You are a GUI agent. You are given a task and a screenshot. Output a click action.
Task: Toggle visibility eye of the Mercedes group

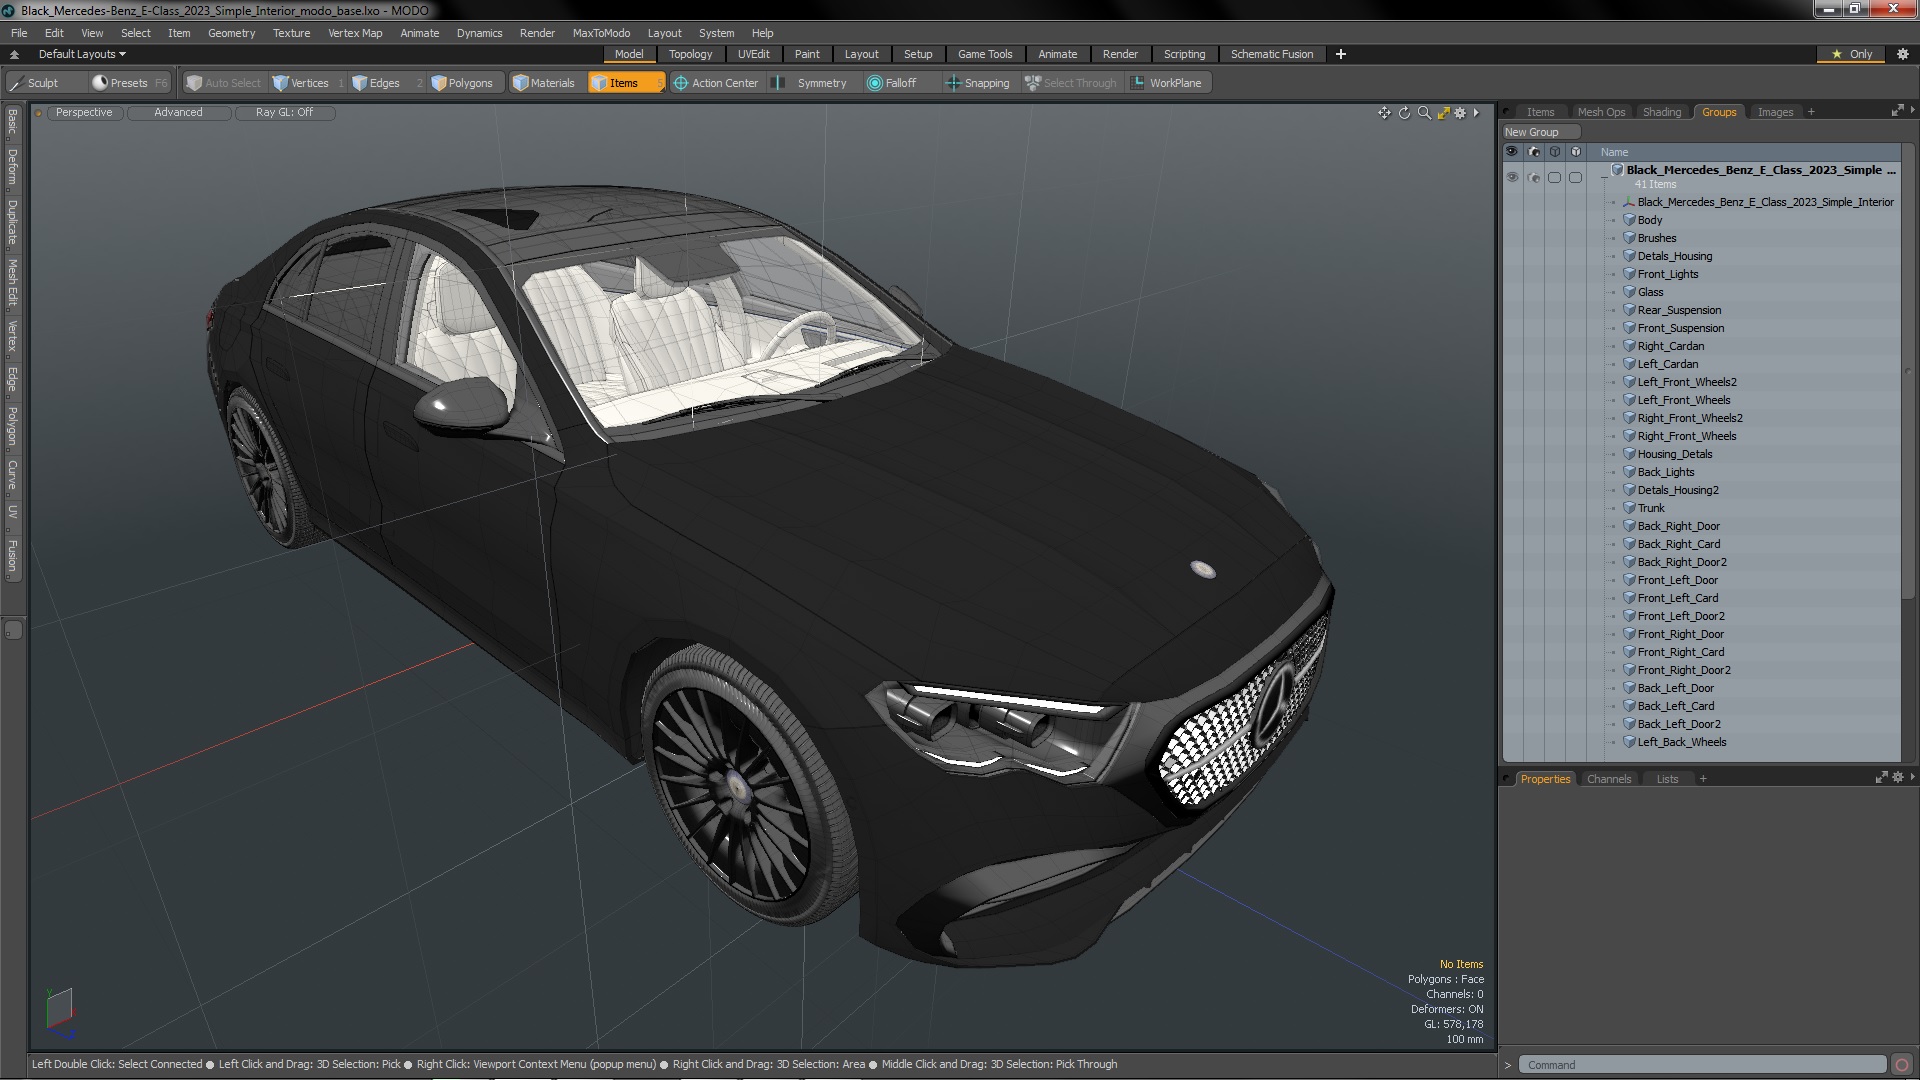(1512, 177)
